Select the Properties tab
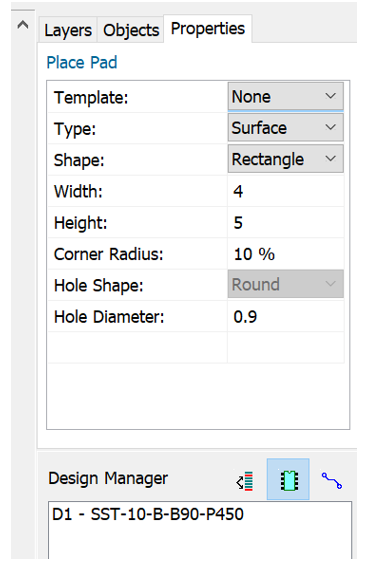 tap(208, 29)
